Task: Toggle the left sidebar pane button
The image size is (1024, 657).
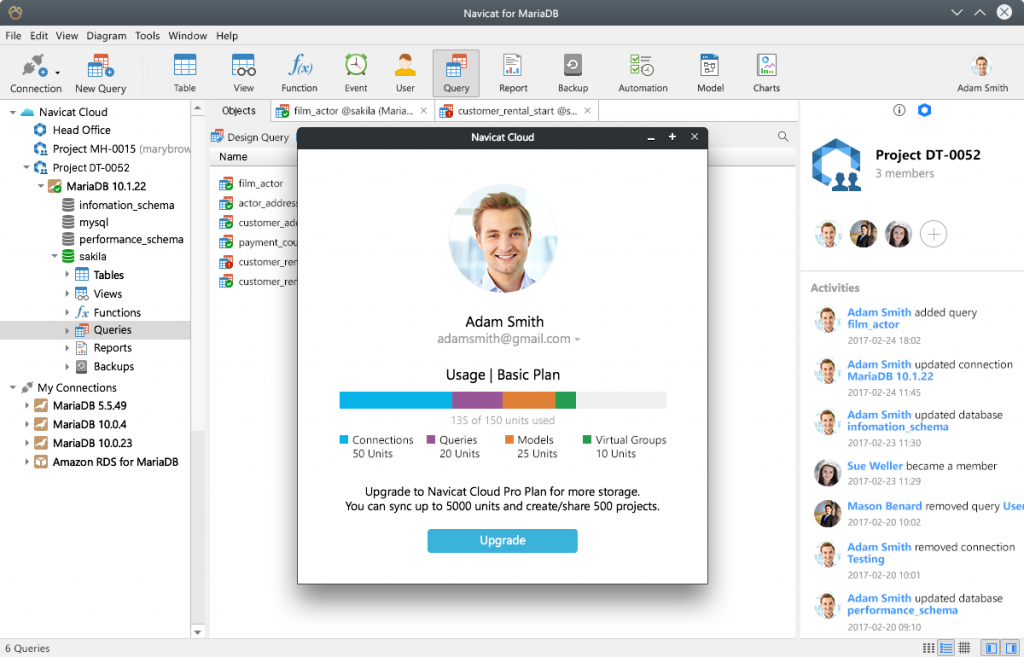Action: click(x=991, y=648)
